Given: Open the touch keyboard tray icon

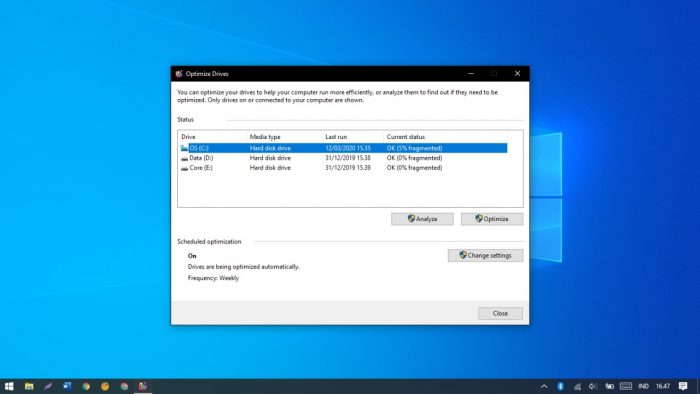Looking at the screenshot, I should [626, 386].
